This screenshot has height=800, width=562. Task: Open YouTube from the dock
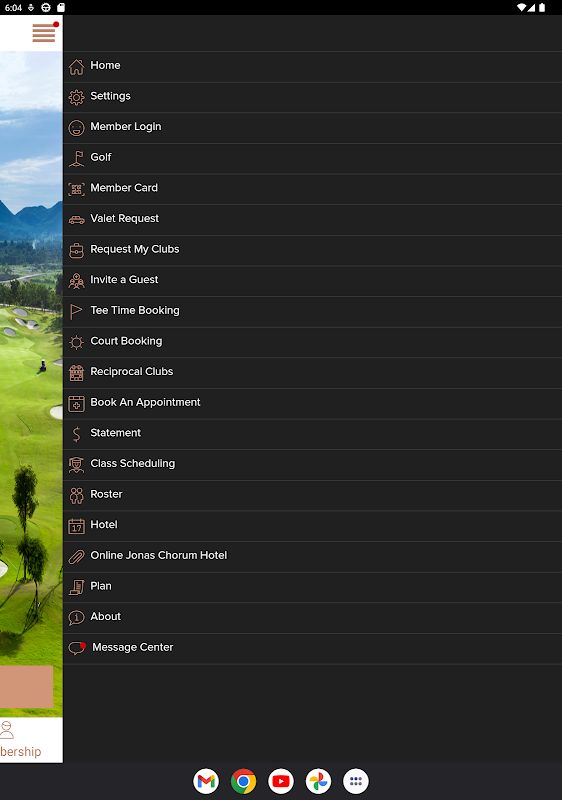tap(281, 781)
